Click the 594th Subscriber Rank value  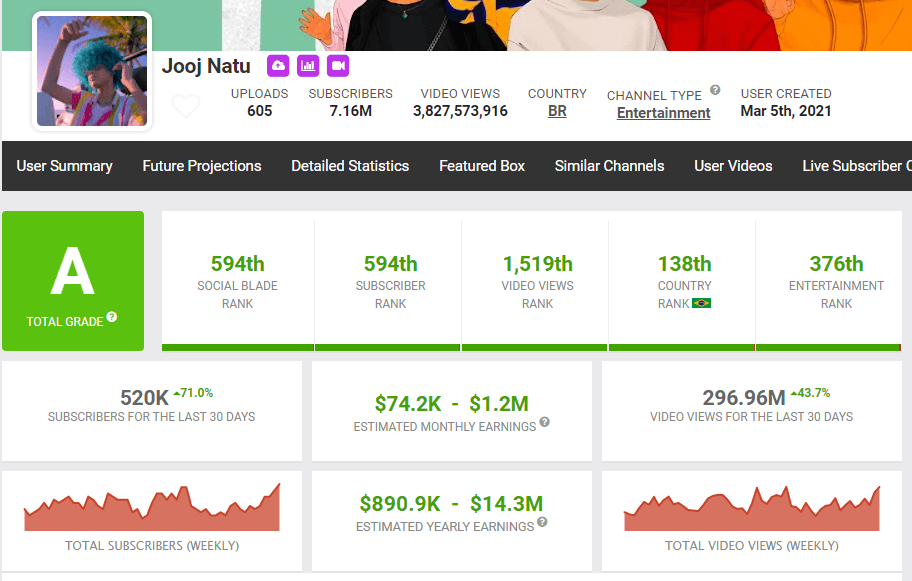(391, 264)
